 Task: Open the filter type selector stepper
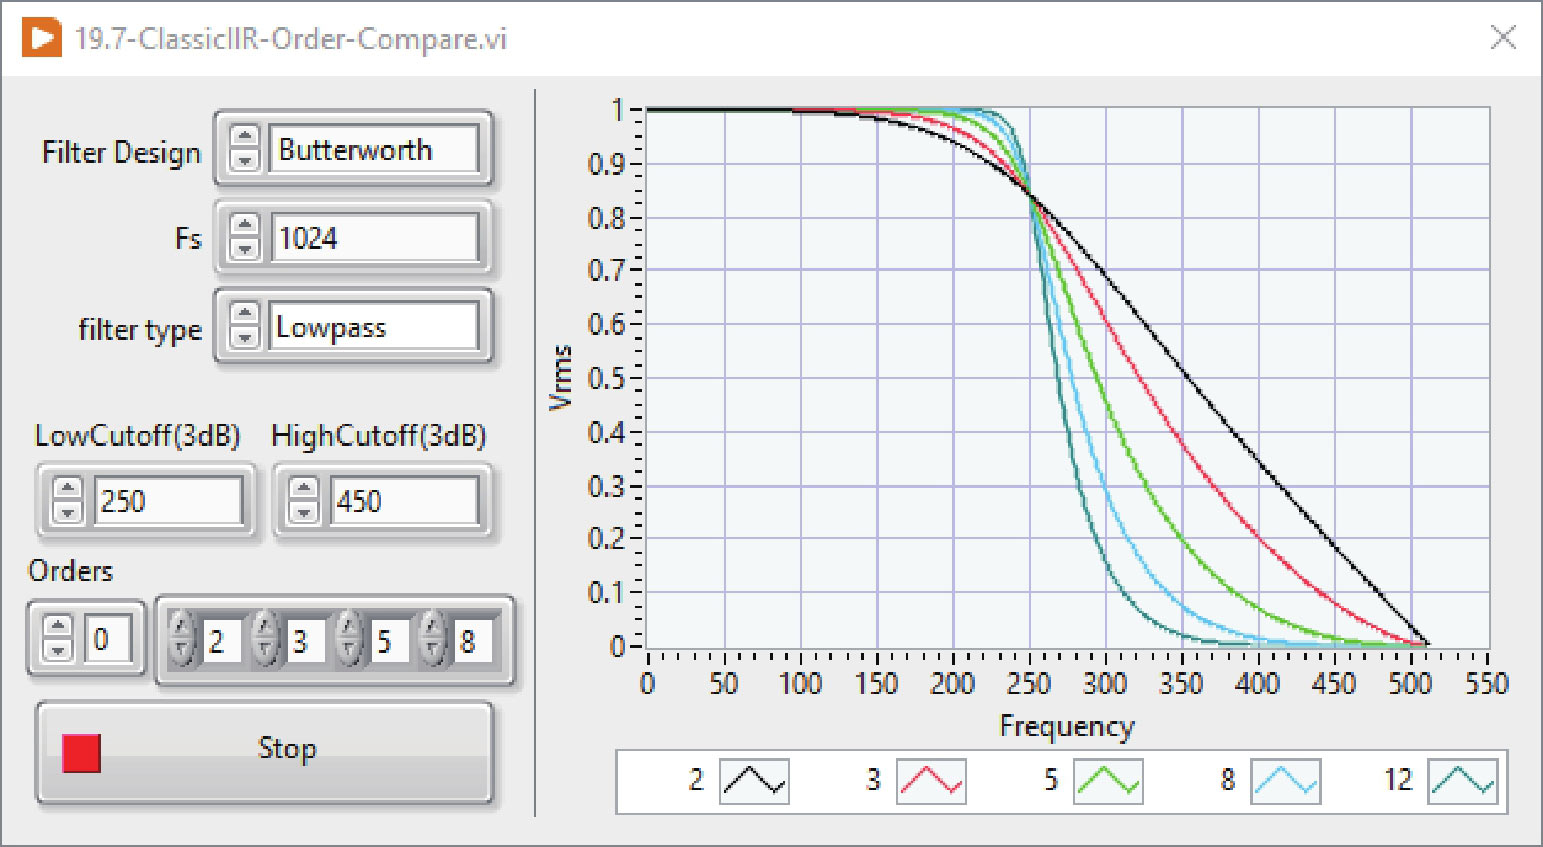click(245, 326)
